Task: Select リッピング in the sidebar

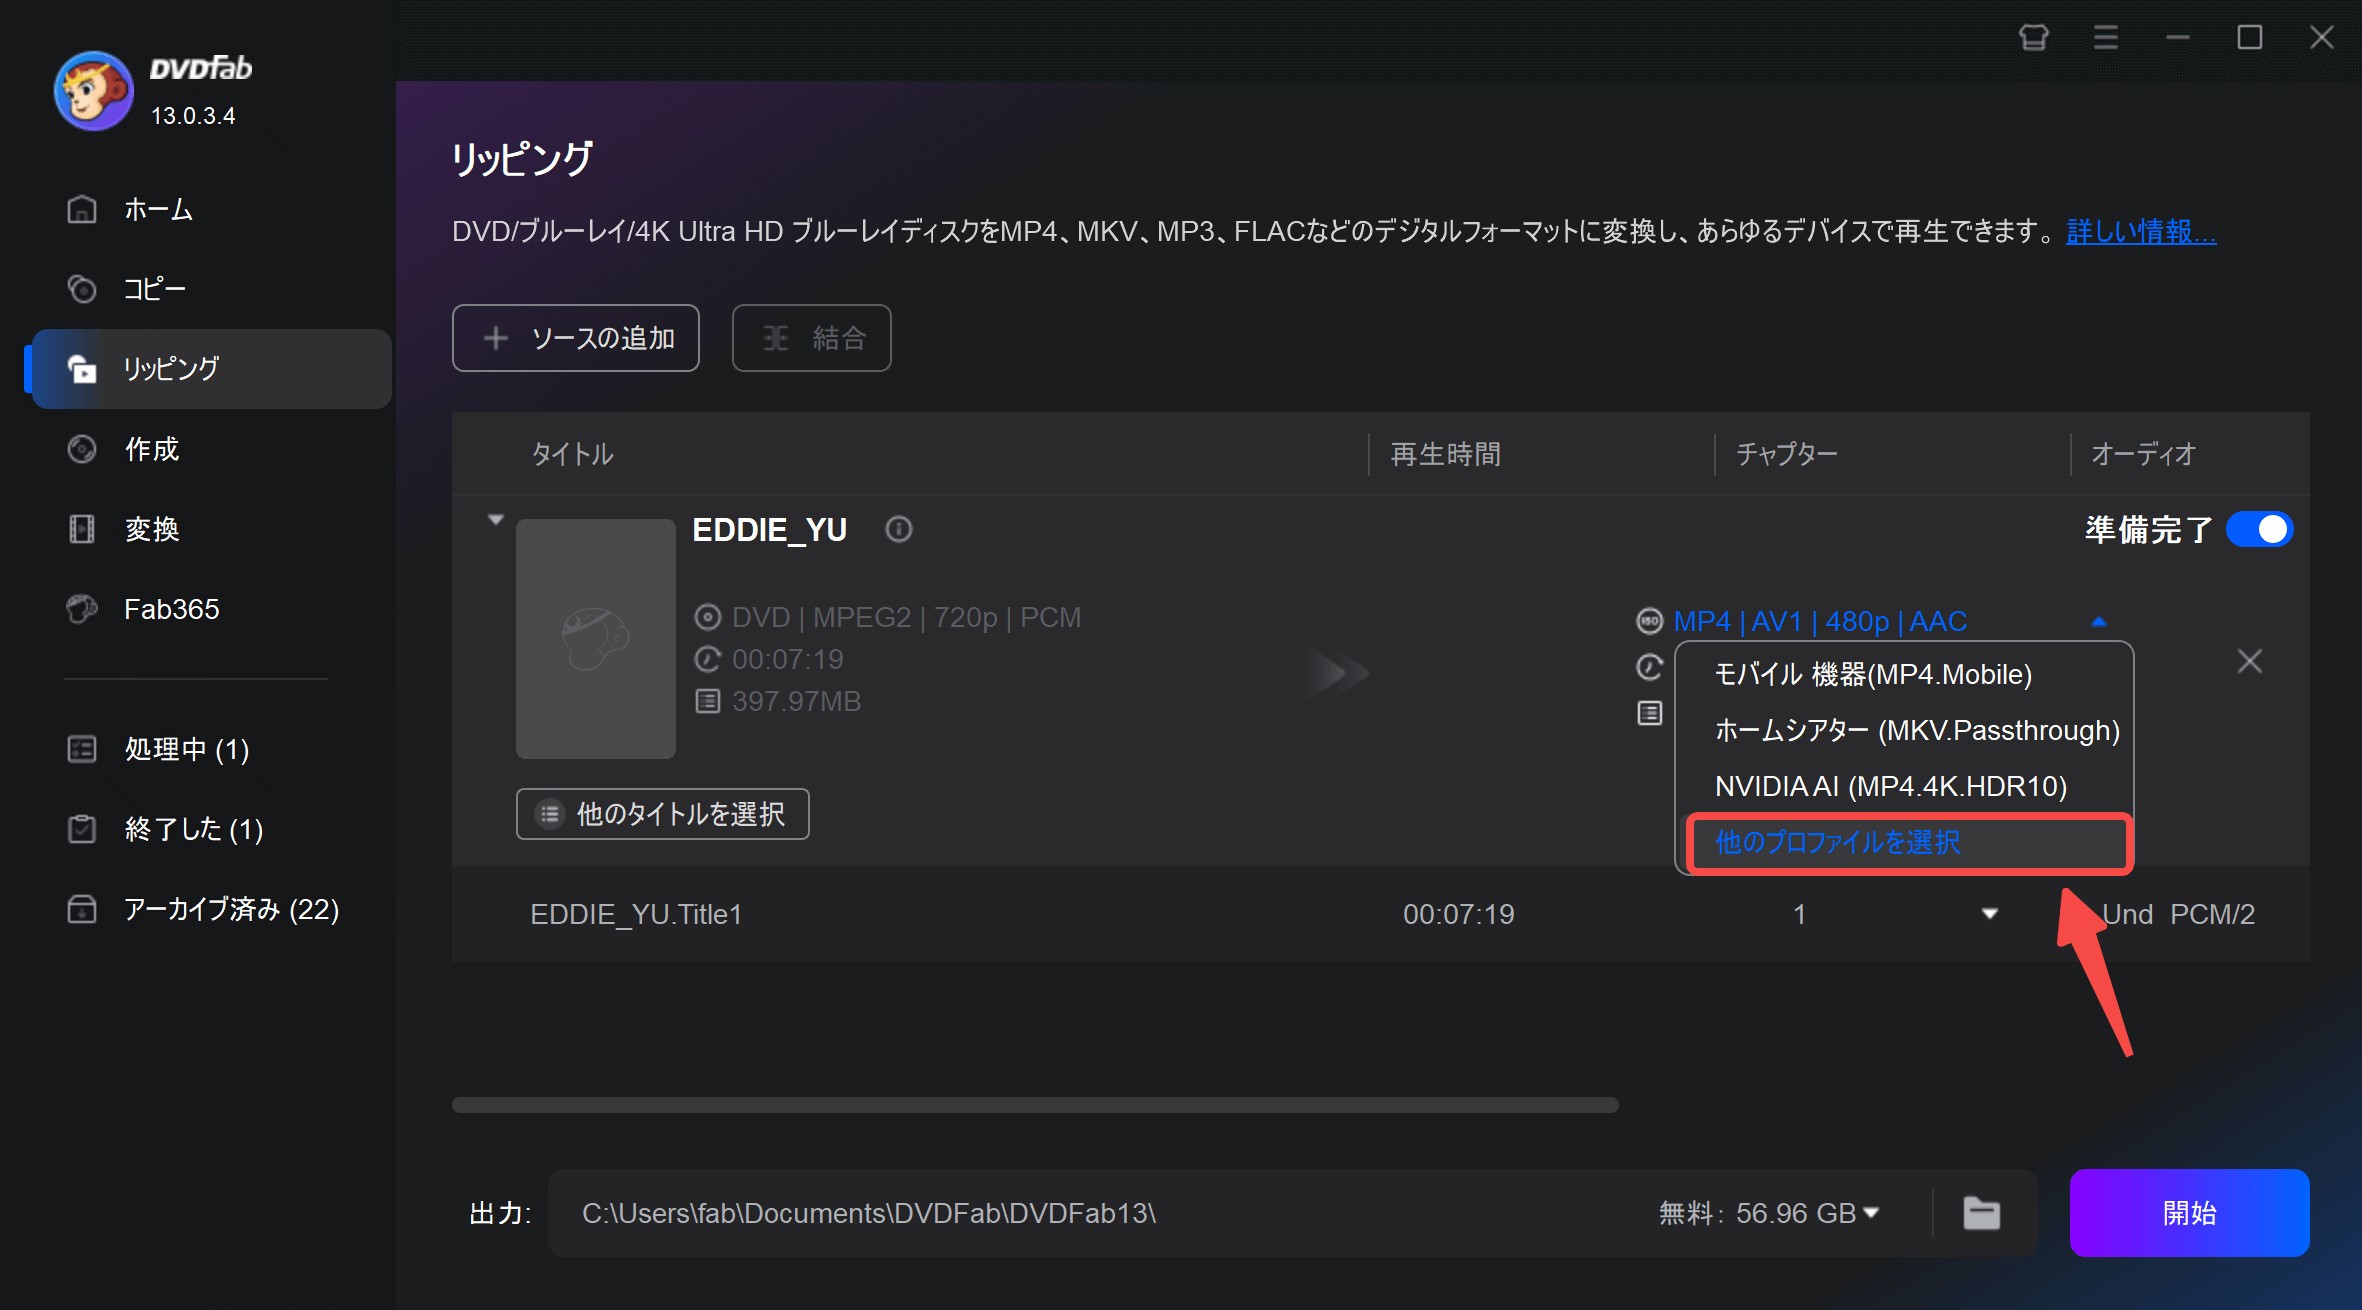Action: coord(210,369)
